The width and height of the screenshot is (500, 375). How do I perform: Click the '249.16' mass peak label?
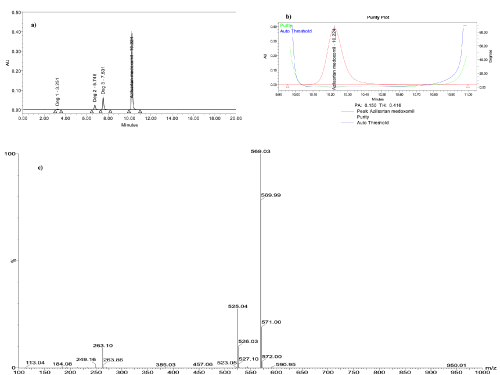pos(86,360)
